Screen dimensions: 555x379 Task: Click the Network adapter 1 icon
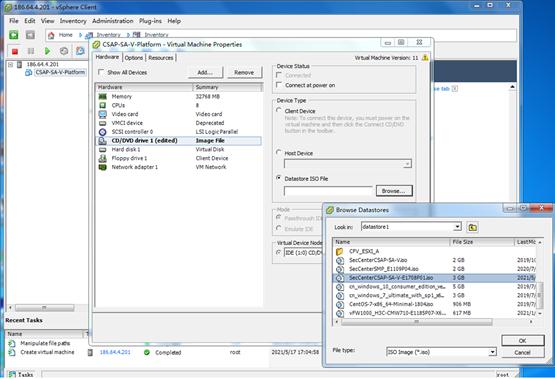point(103,167)
